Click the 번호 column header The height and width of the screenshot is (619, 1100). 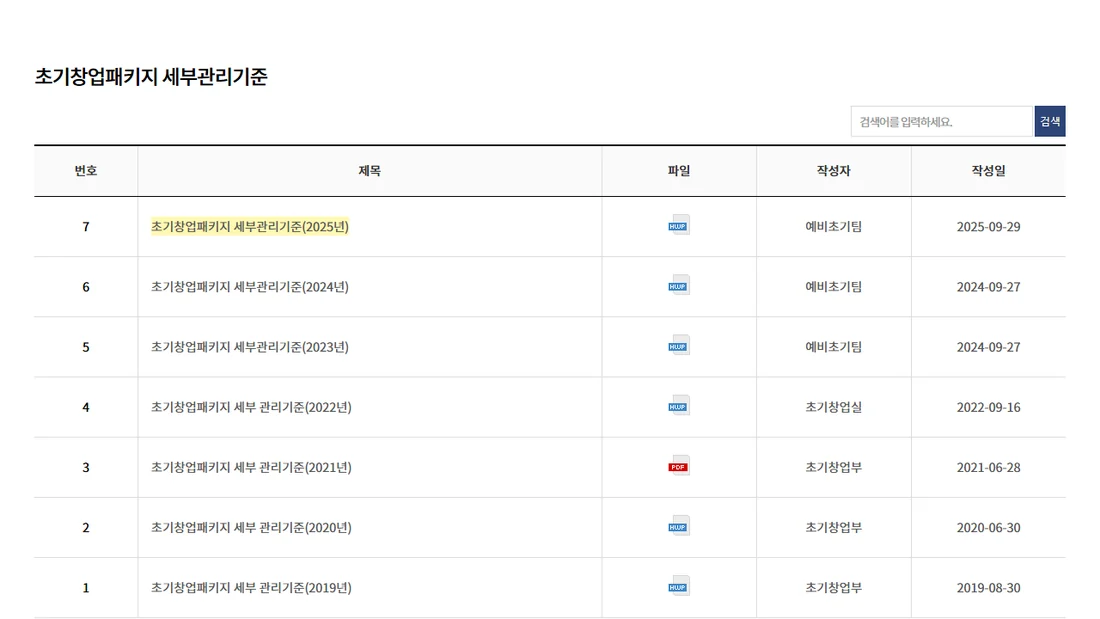tap(86, 171)
